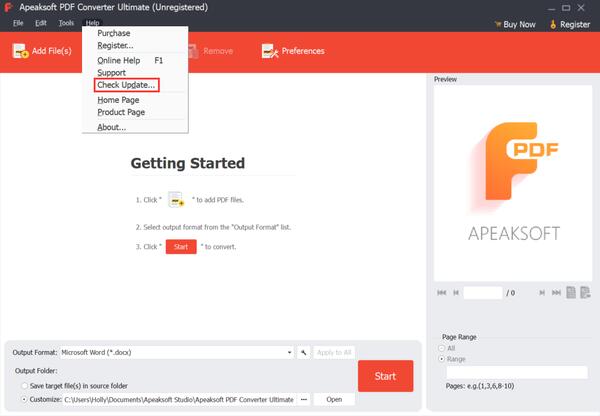Click the custom output folder path field

pos(180,400)
